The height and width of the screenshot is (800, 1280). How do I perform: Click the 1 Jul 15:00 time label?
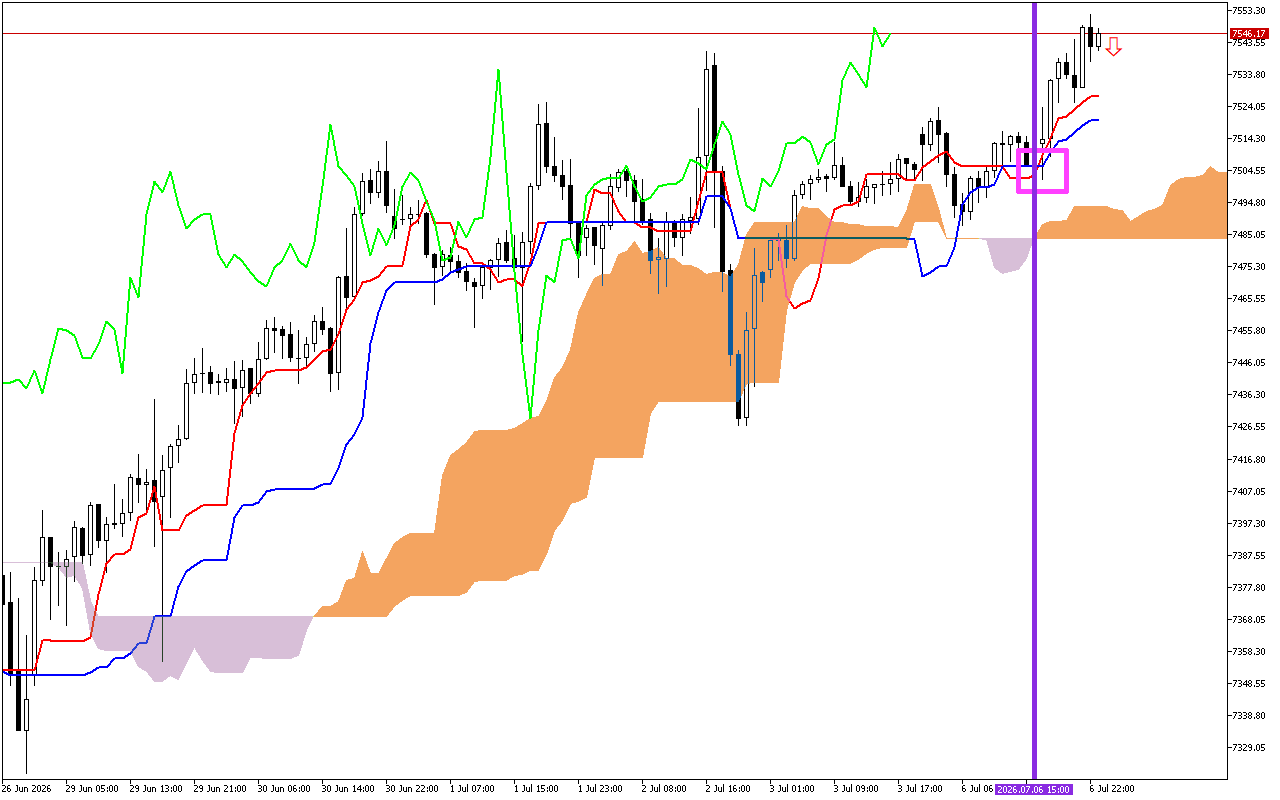tap(534, 789)
